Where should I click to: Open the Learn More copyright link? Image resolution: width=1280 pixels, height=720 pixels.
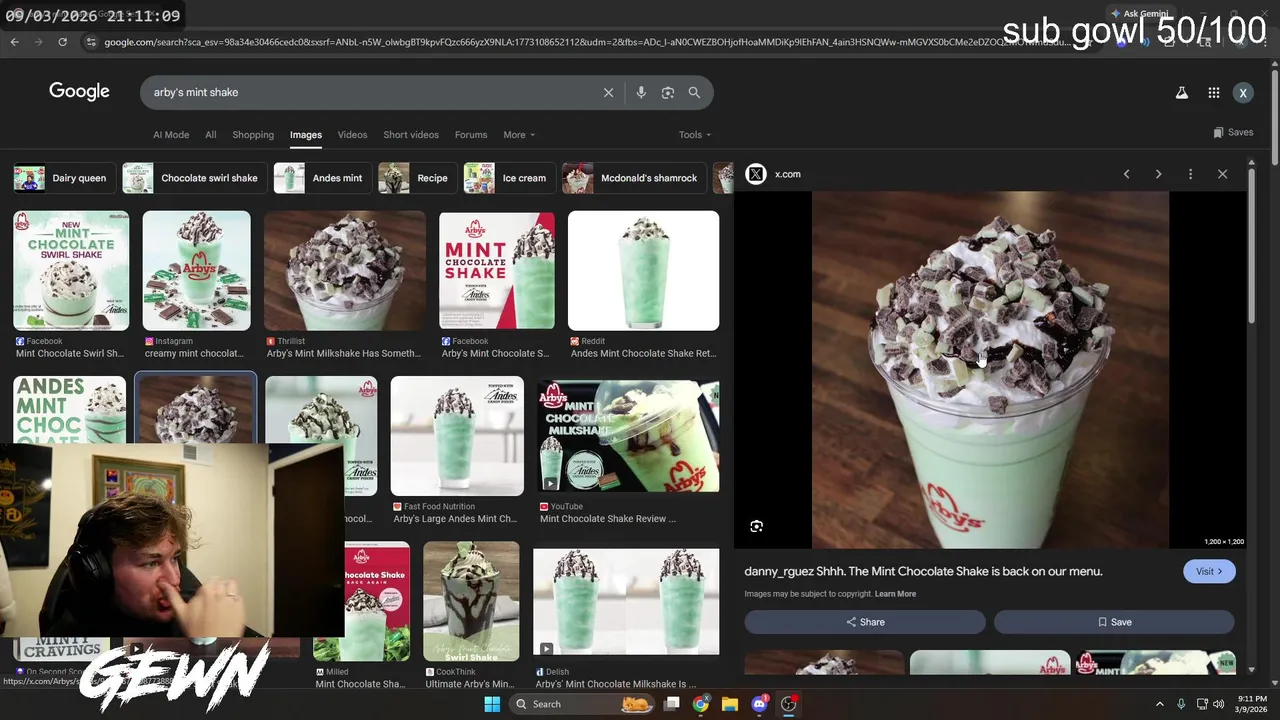tap(895, 594)
